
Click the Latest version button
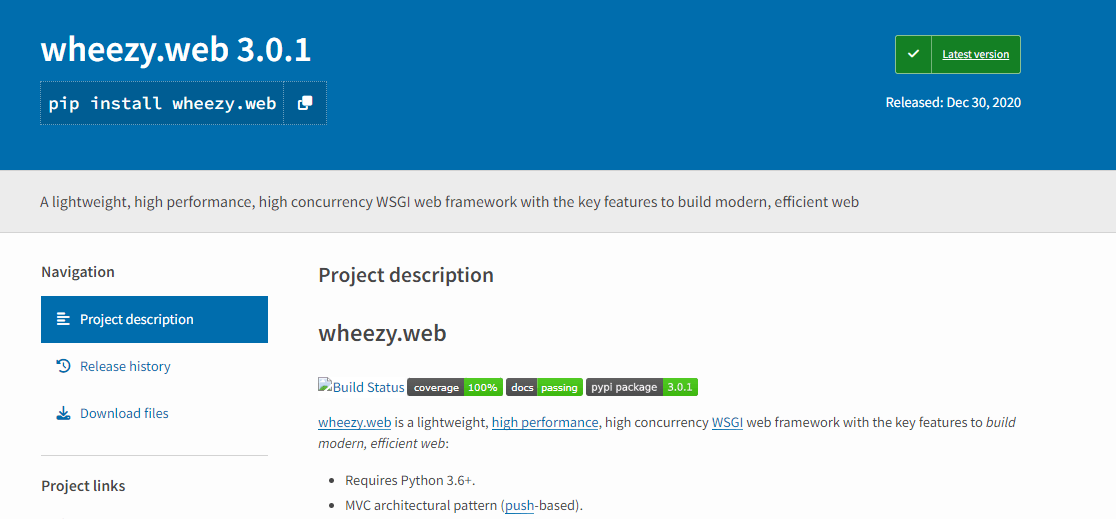pos(975,54)
